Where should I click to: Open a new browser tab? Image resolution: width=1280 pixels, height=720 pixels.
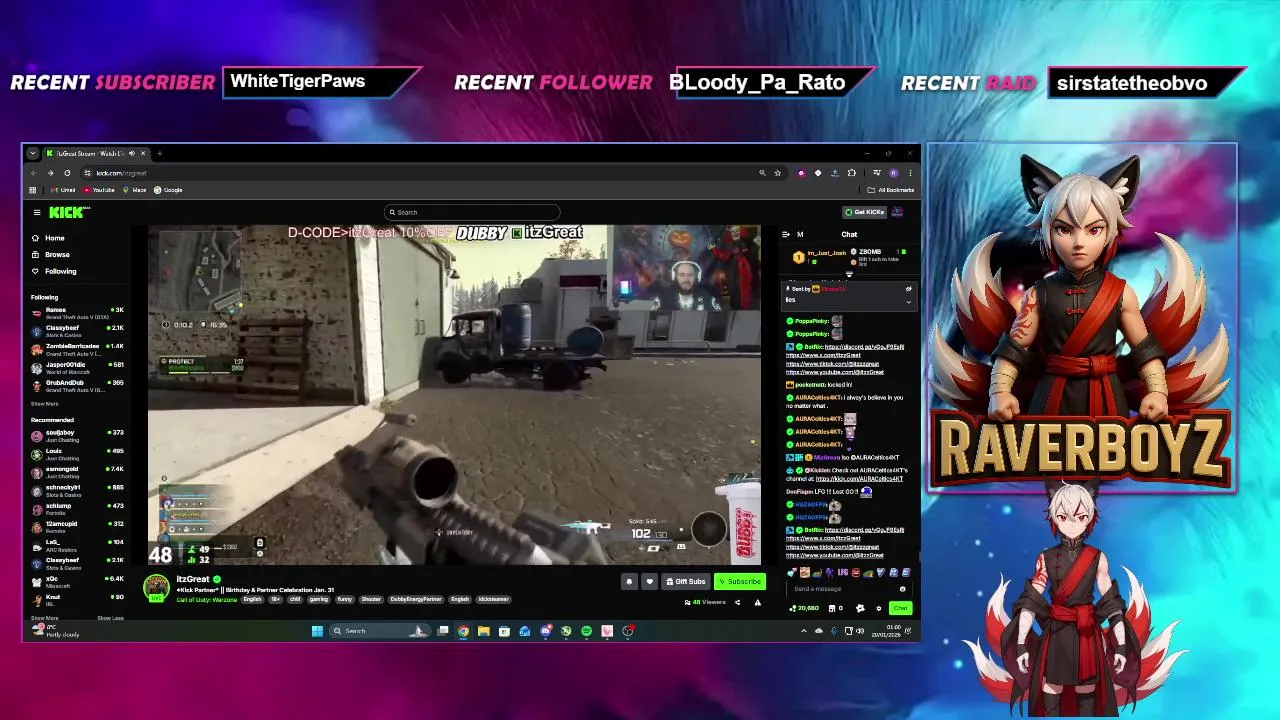coord(159,153)
